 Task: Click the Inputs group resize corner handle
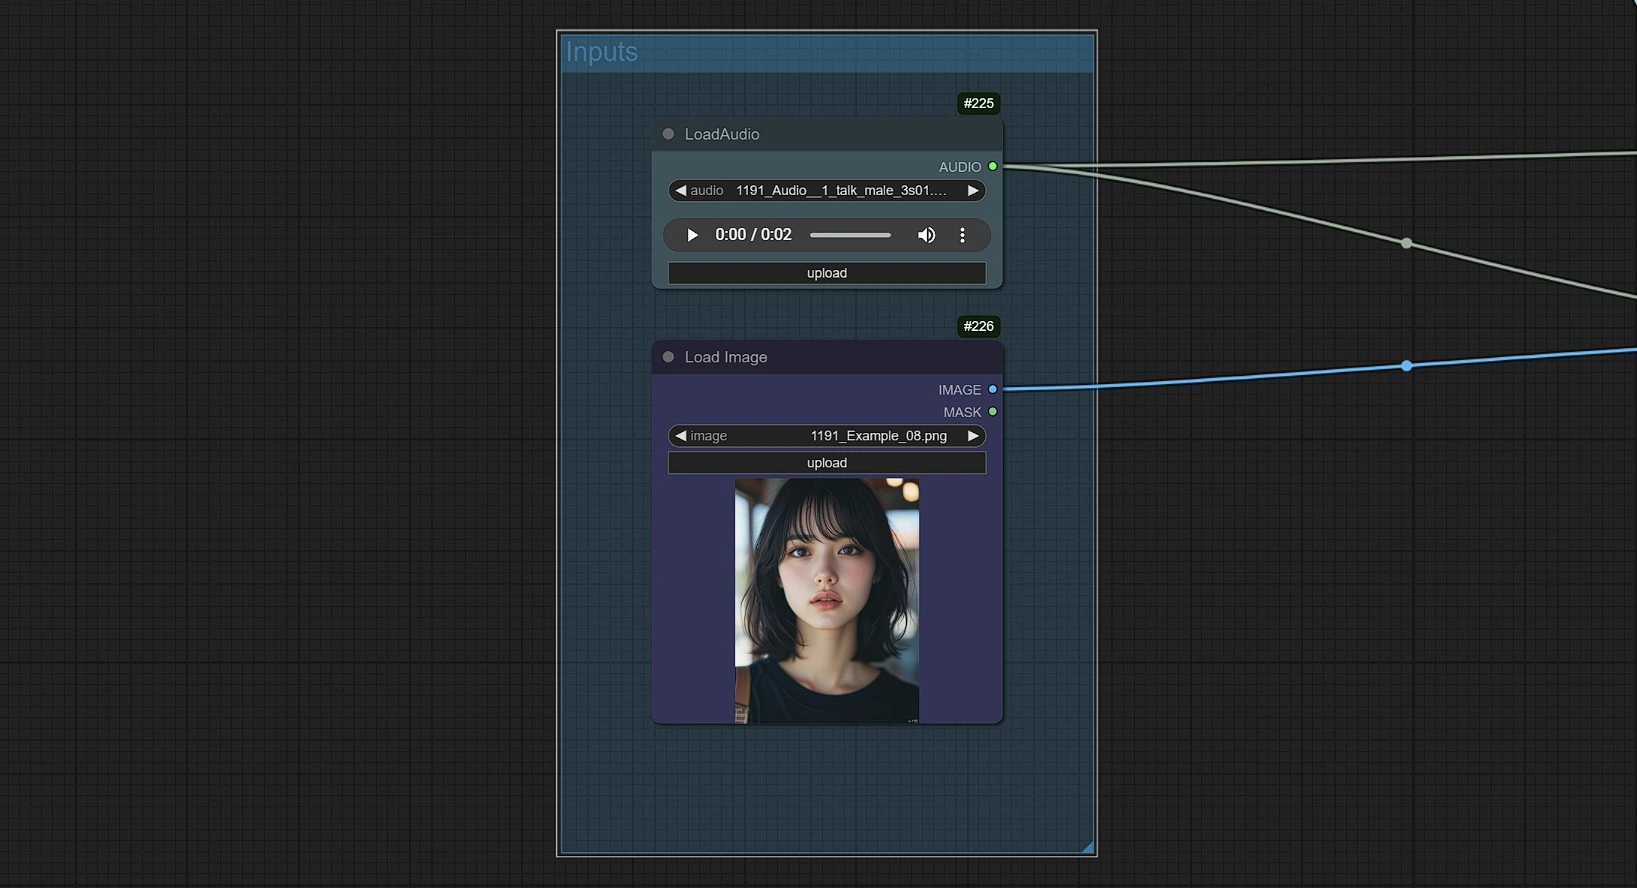pyautogui.click(x=1088, y=847)
